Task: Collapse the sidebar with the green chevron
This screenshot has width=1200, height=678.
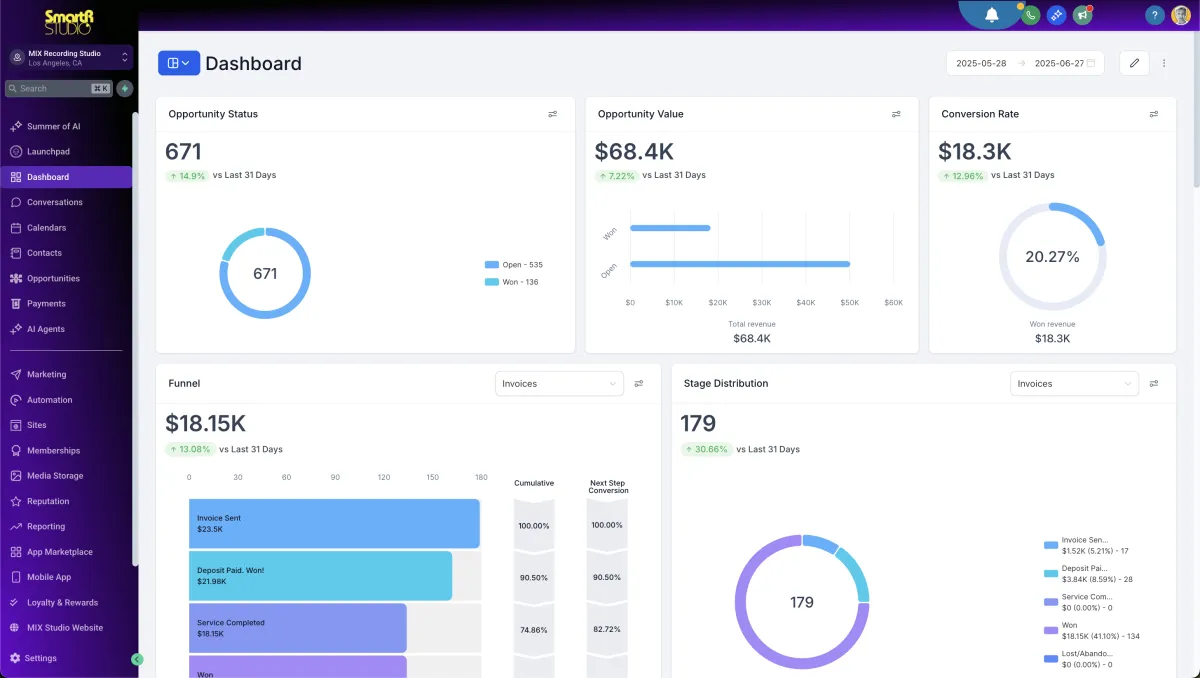Action: pos(137,659)
